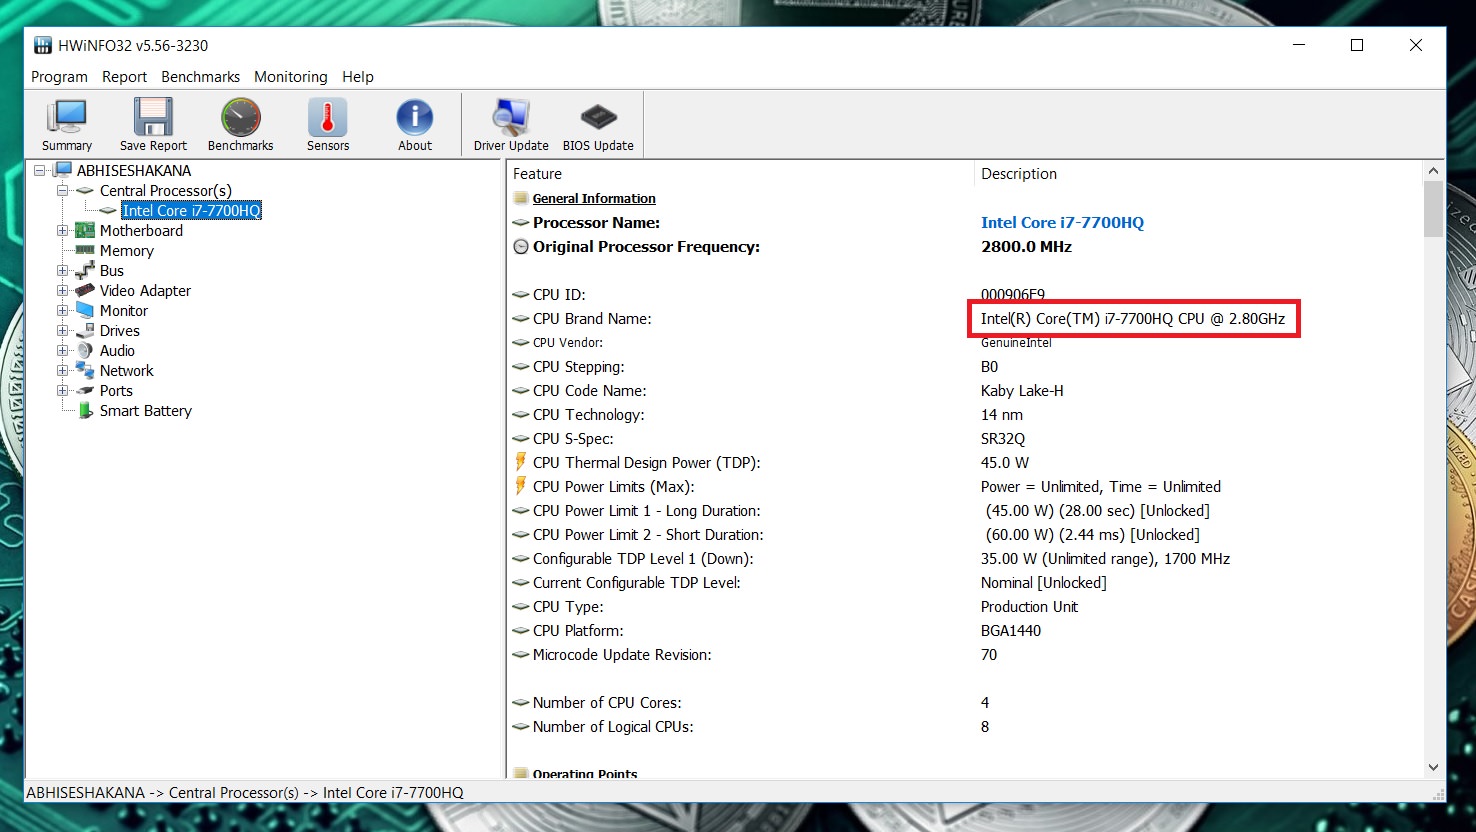
Task: Click the BGA1440 platform value
Action: click(x=1011, y=631)
